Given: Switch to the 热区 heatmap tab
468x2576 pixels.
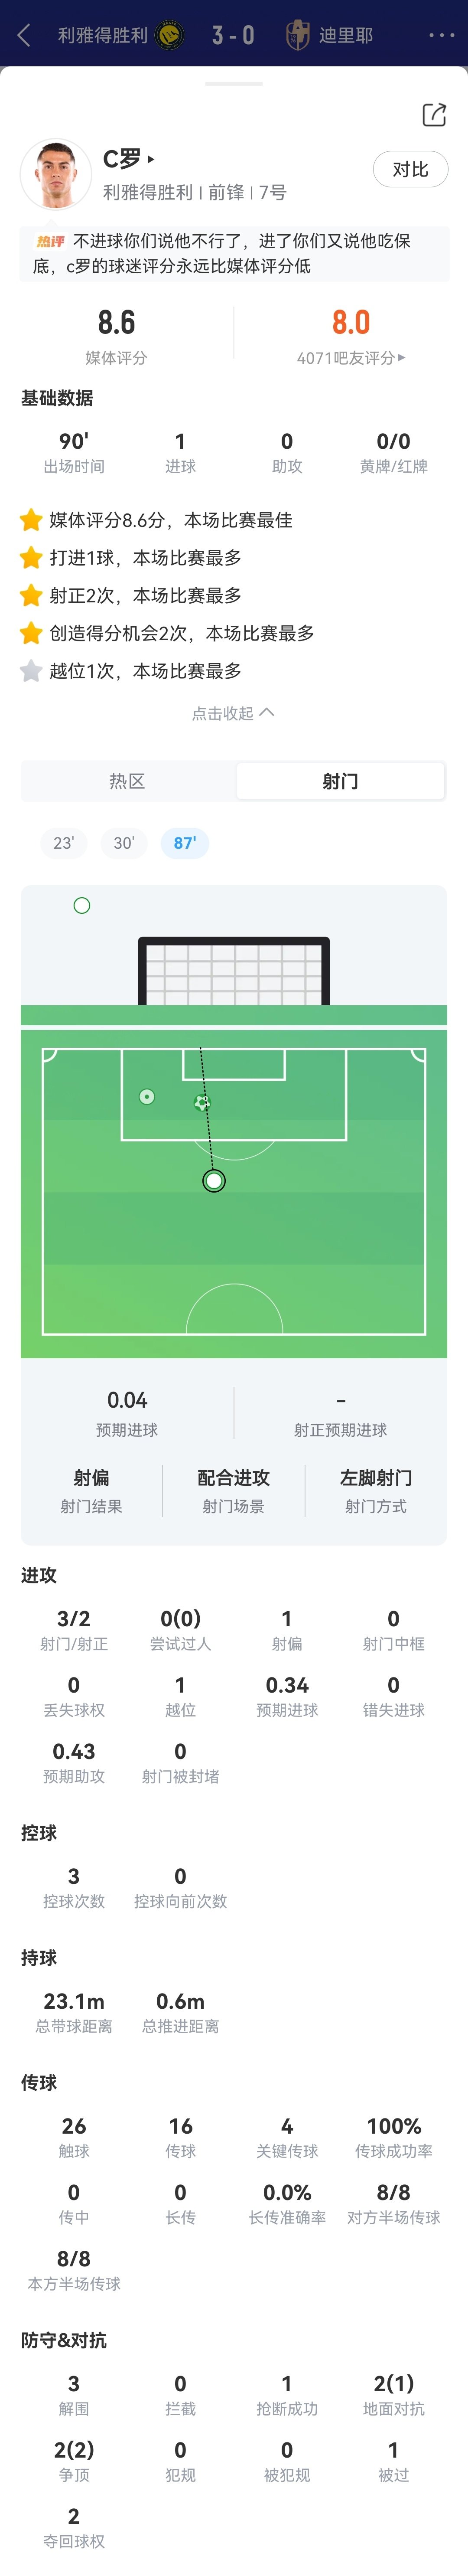Looking at the screenshot, I should [128, 781].
